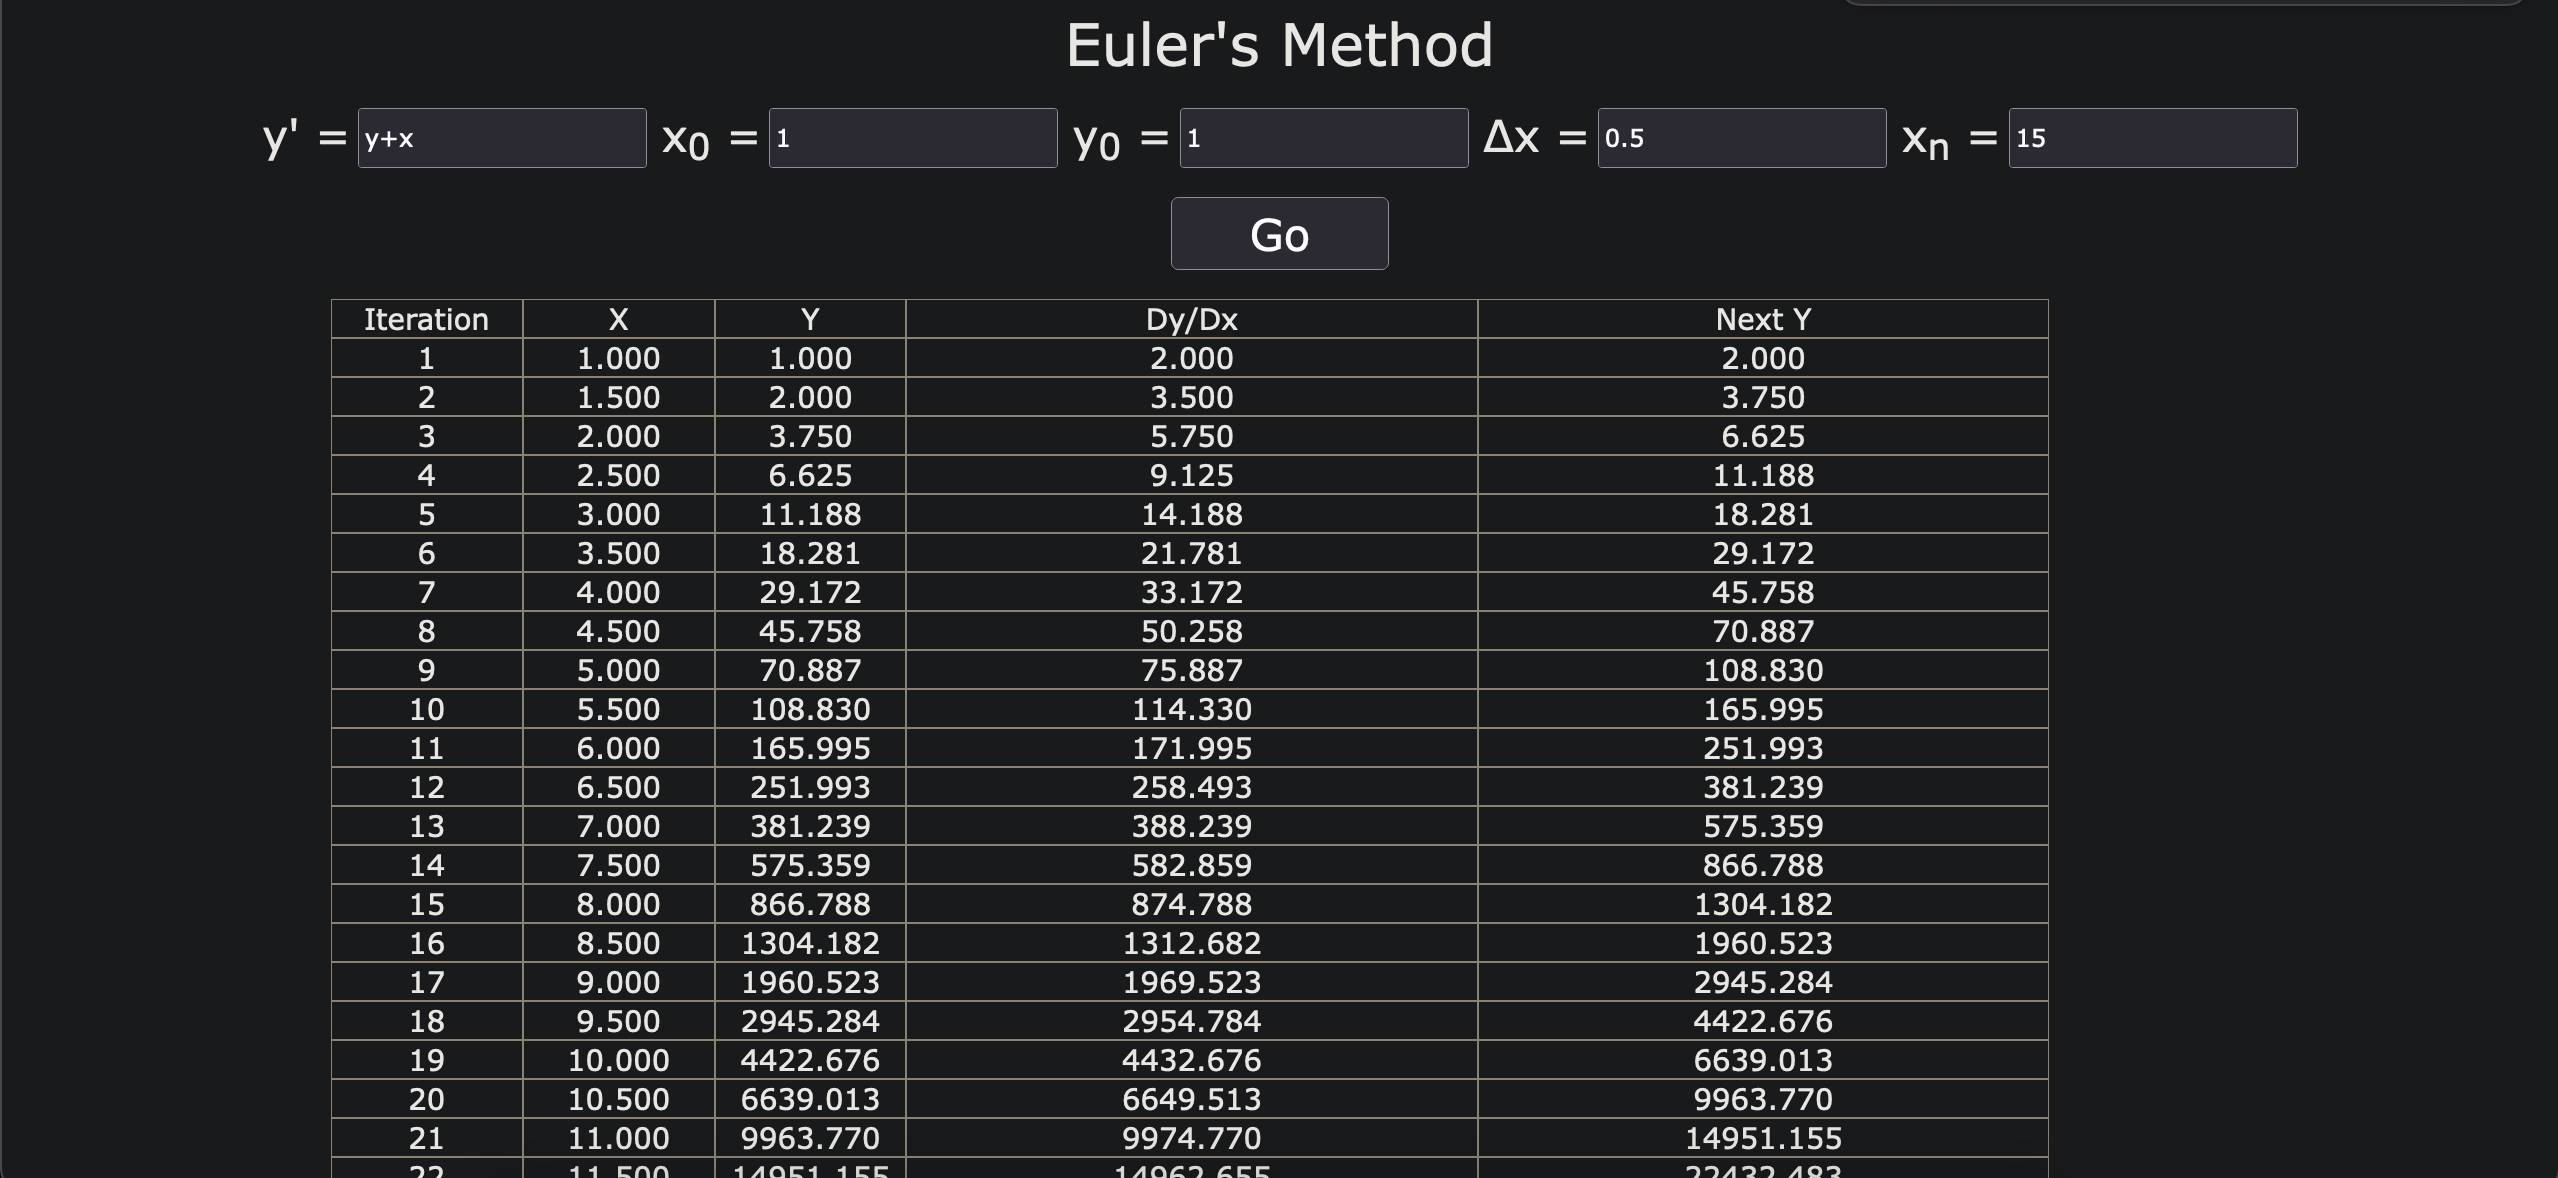2558x1178 pixels.
Task: Click the Iteration column header
Action: (x=426, y=318)
